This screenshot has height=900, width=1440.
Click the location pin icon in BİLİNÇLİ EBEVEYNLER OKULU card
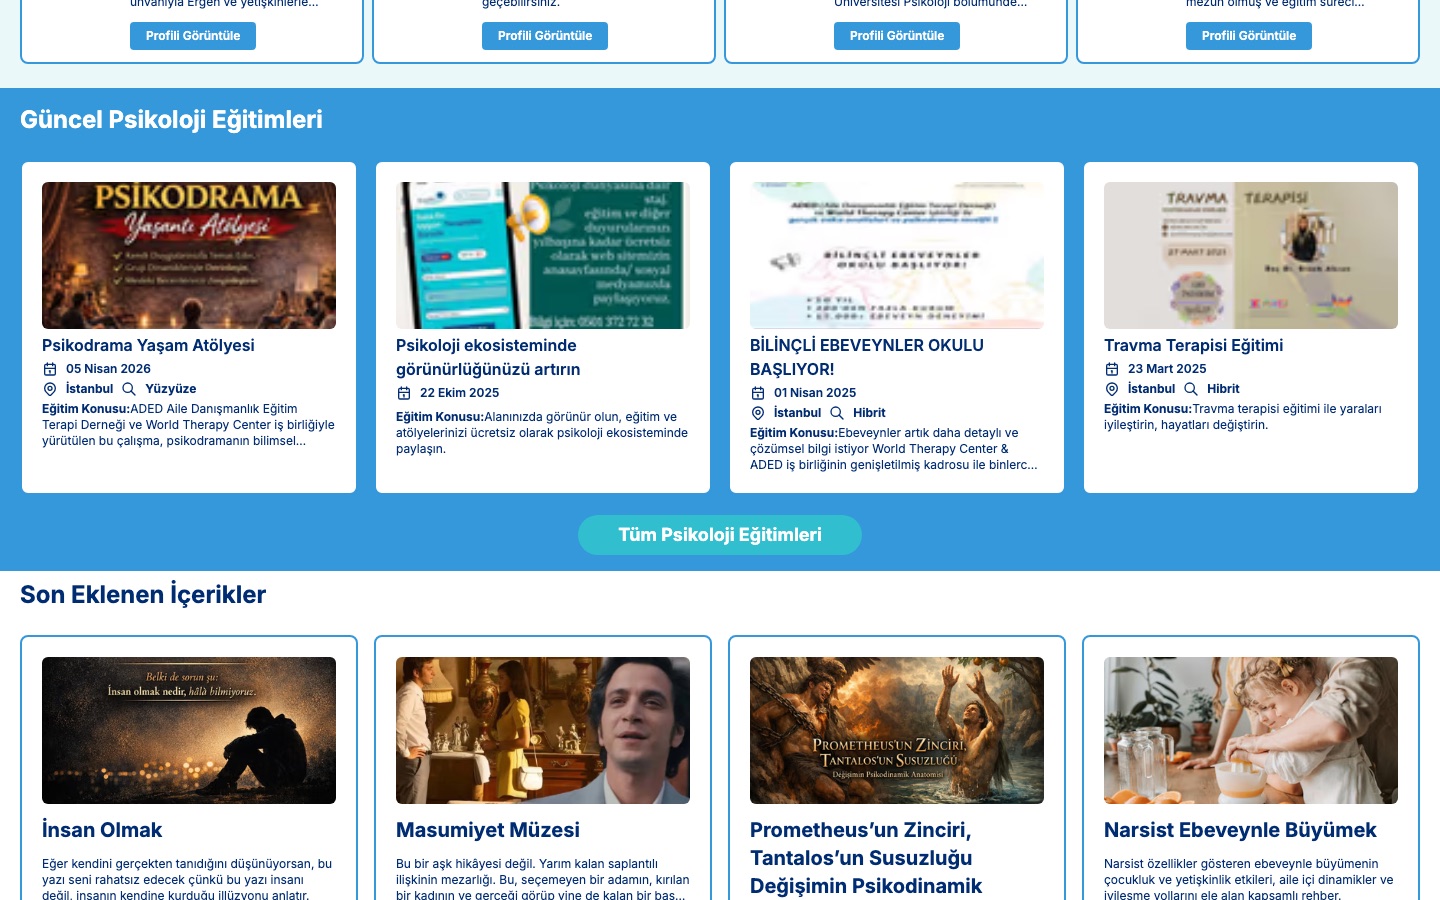758,413
